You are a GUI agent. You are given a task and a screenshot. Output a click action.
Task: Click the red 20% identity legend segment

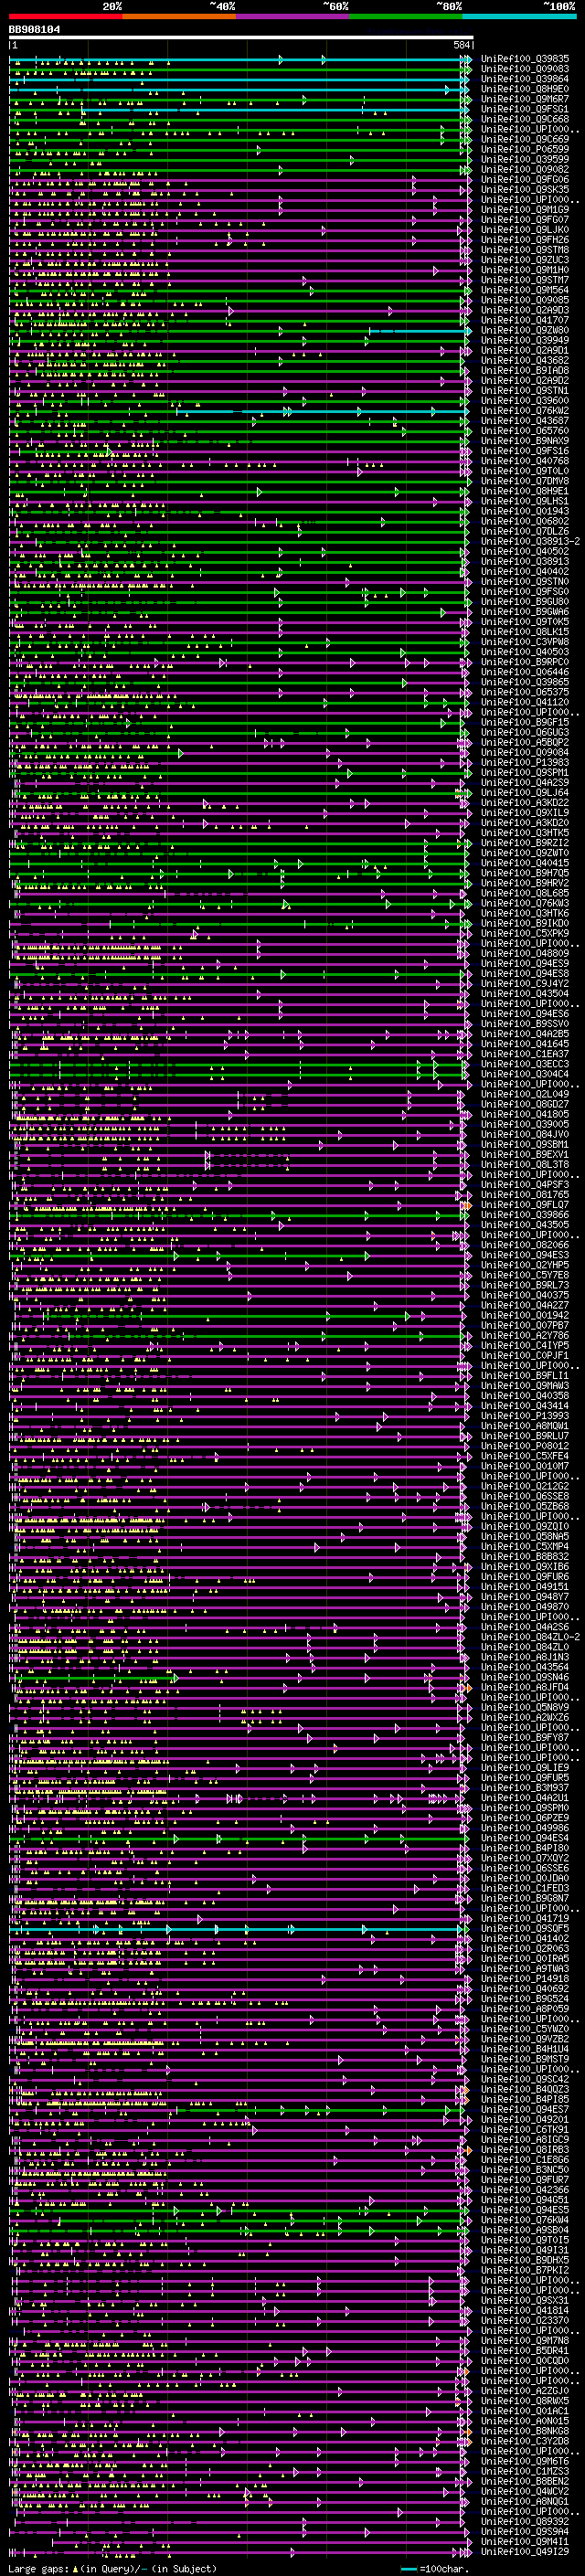(x=65, y=16)
